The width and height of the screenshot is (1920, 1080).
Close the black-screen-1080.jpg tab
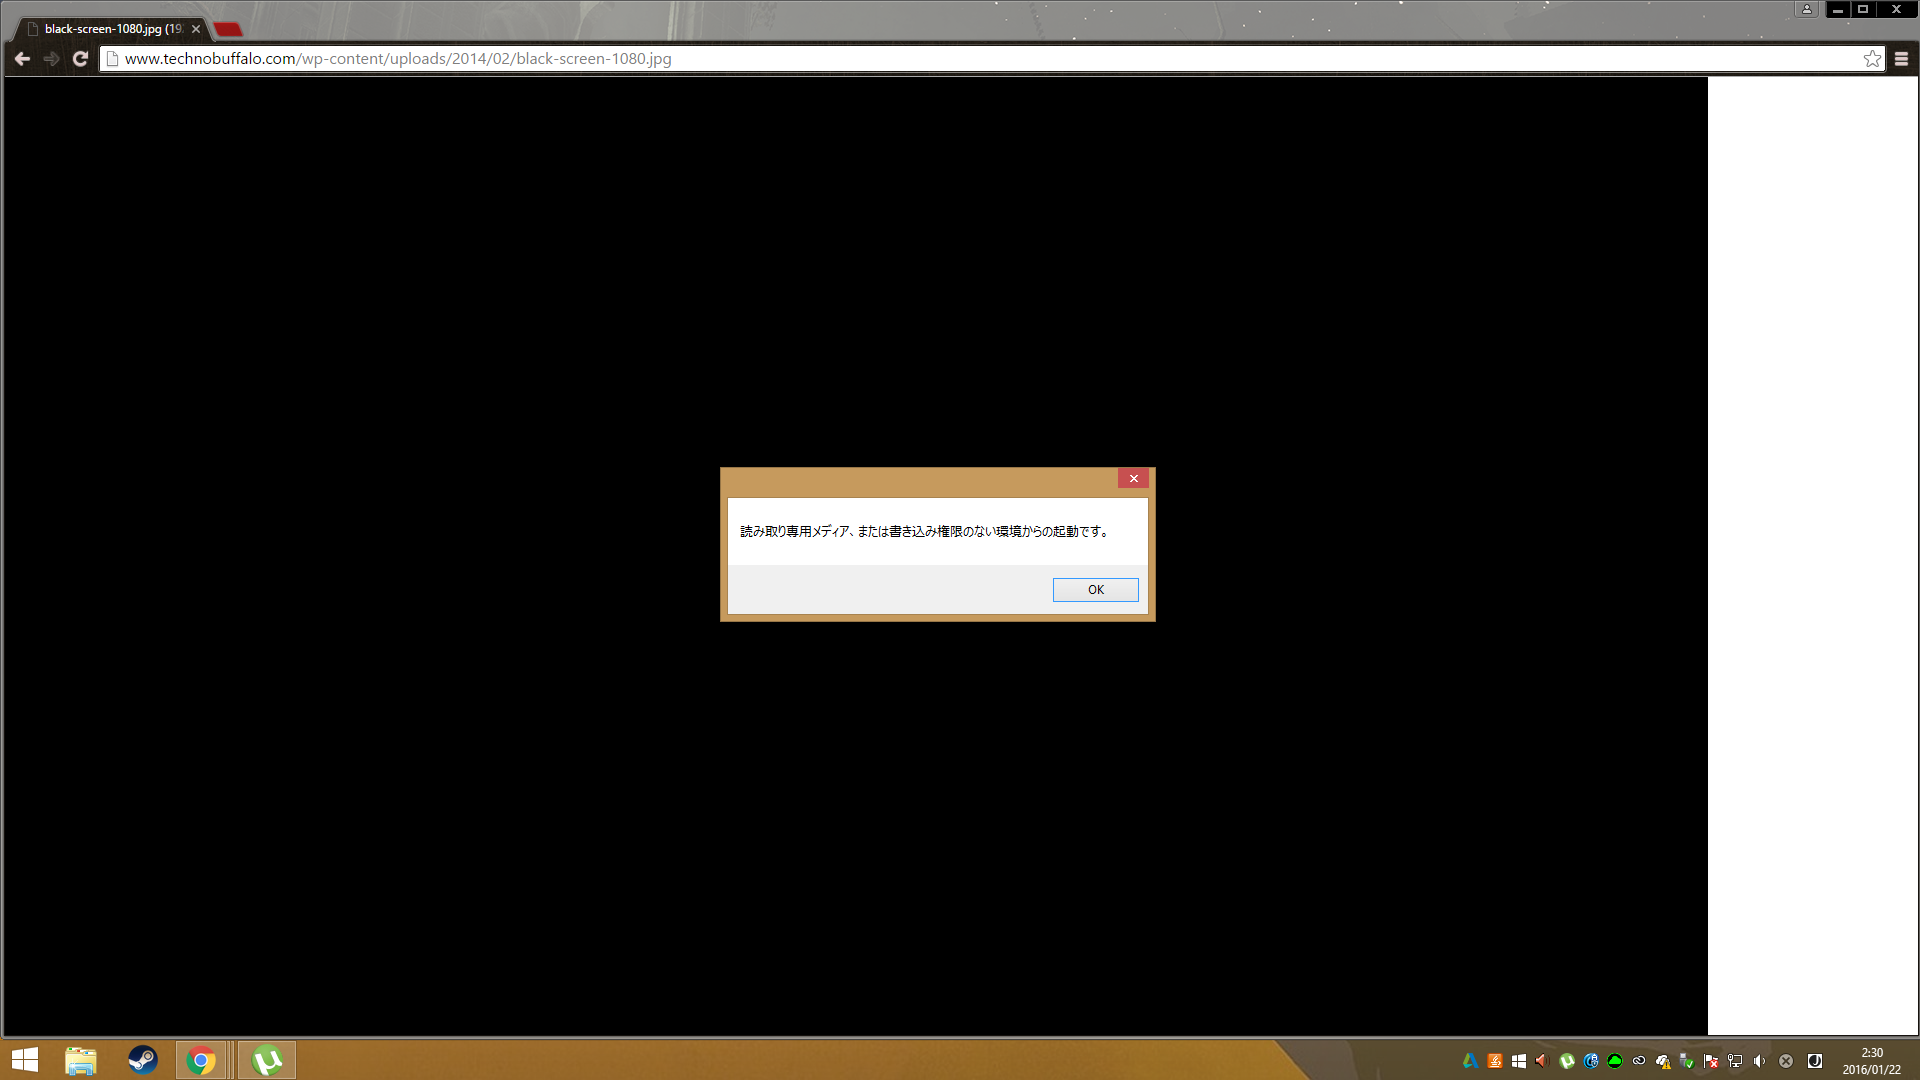point(196,29)
